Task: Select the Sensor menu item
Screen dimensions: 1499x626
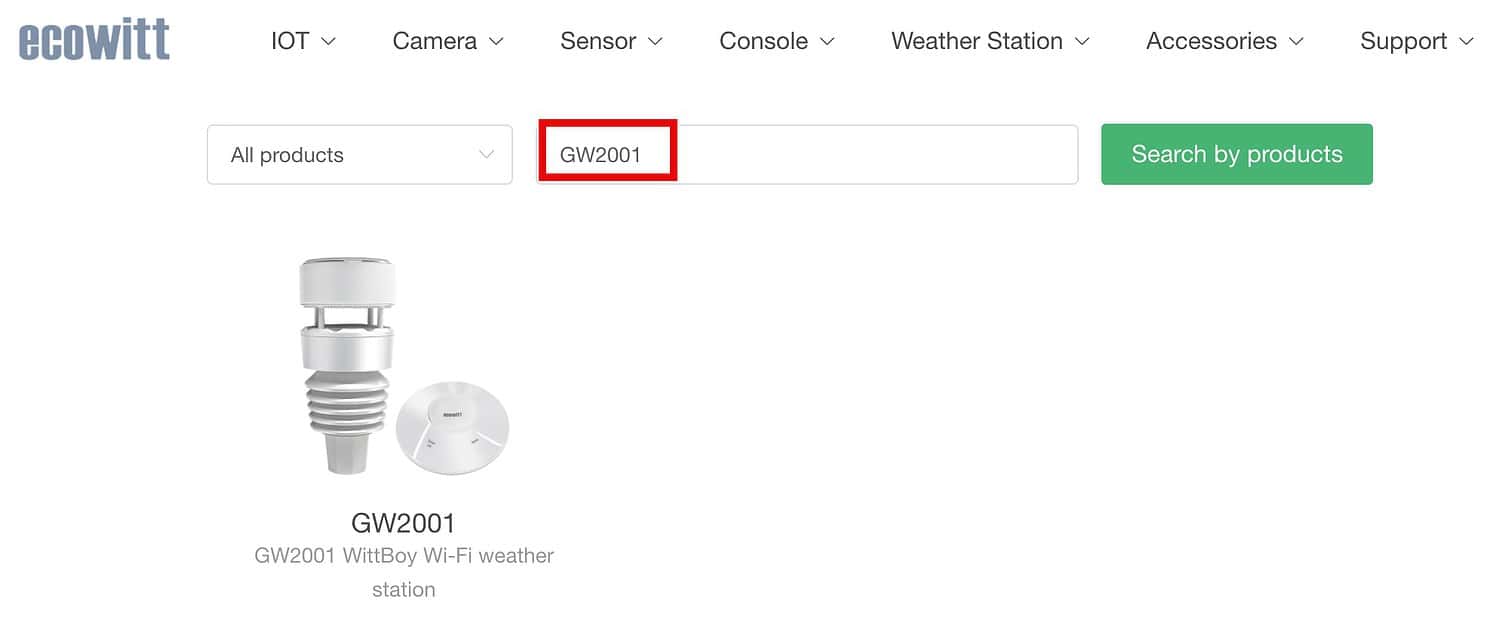Action: [x=597, y=41]
